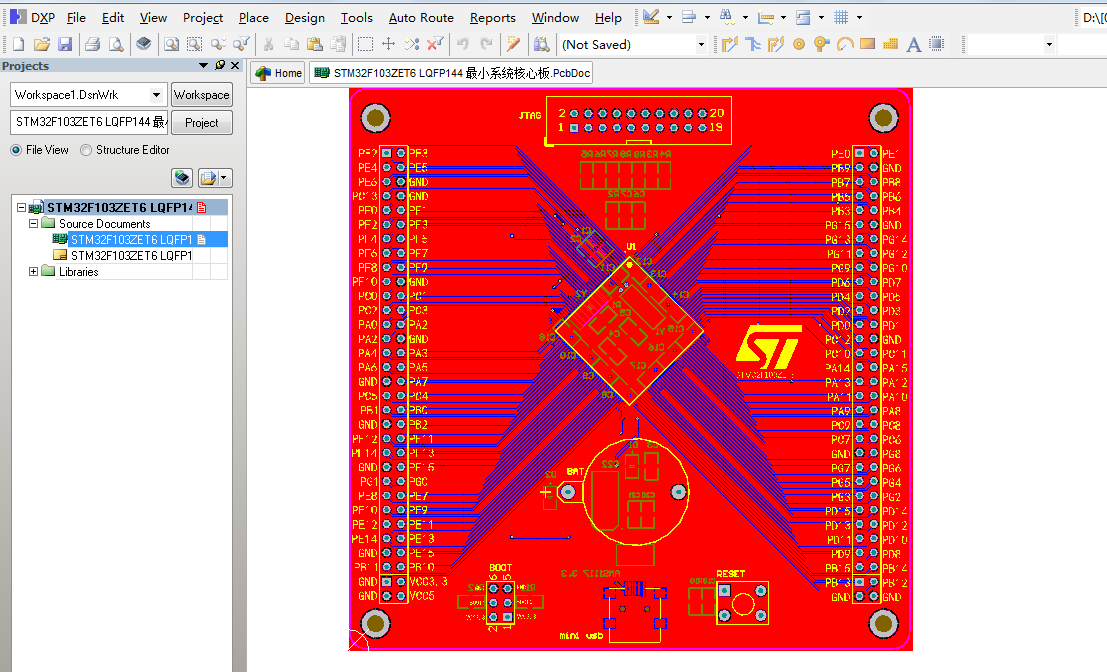Switch to the STM32F103ZET6 PcbDoc tab
The image size is (1107, 672).
(x=451, y=73)
